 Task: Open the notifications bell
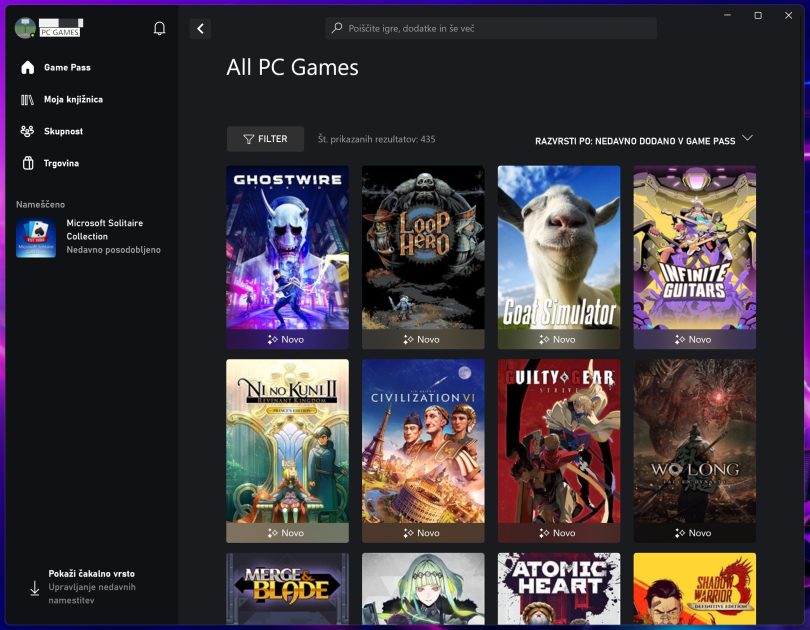click(x=160, y=28)
